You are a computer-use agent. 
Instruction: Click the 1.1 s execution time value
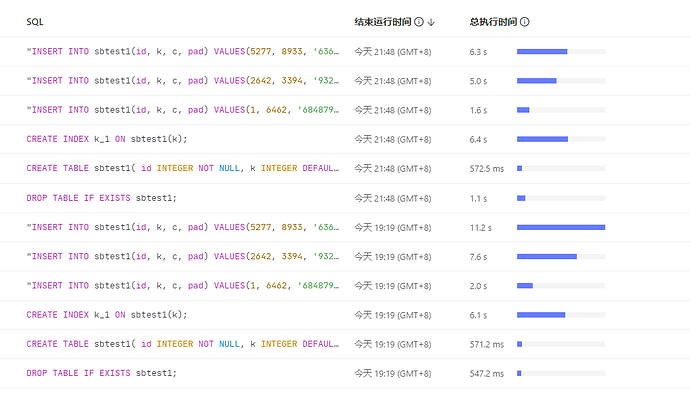coord(478,198)
